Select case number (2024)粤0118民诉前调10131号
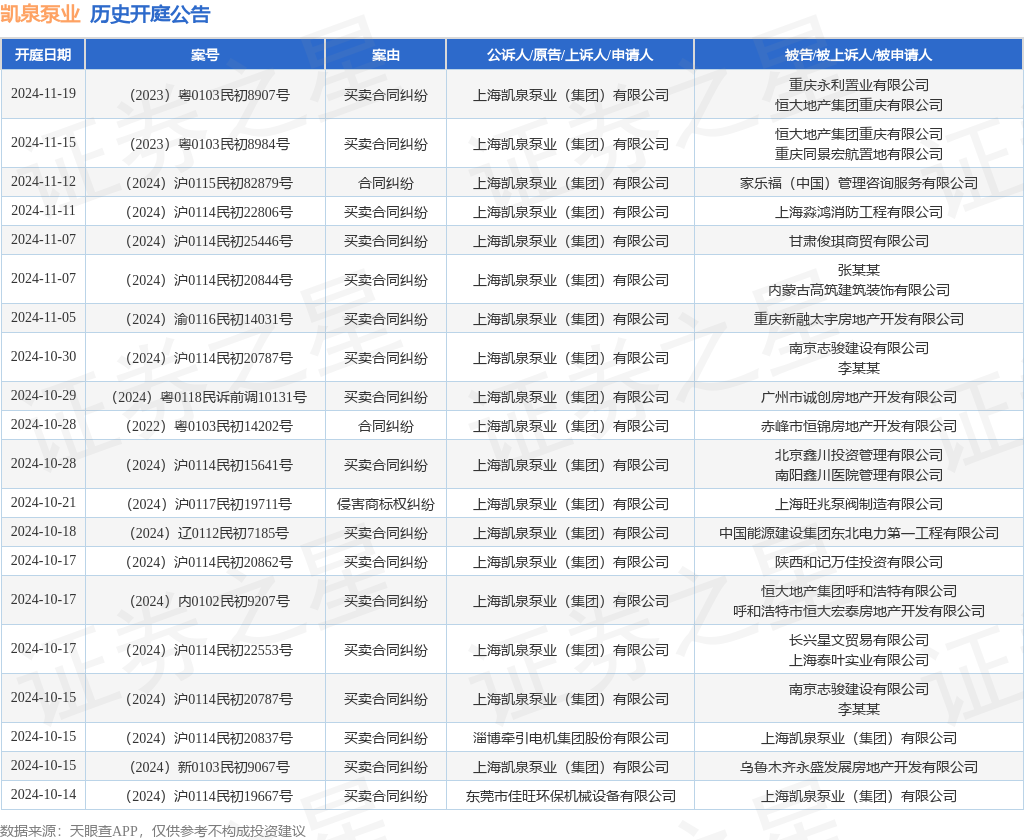This screenshot has height=840, width=1024. point(209,396)
